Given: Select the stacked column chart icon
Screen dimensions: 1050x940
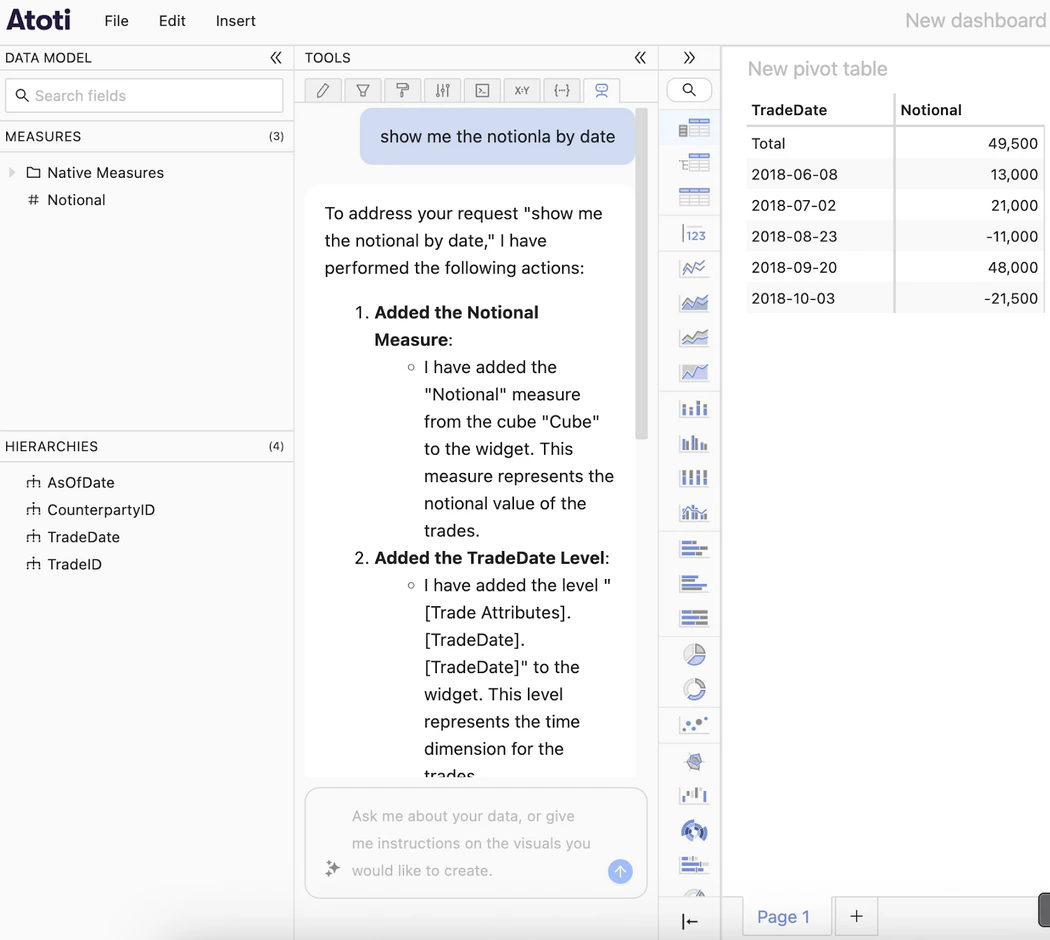Looking at the screenshot, I should point(694,408).
